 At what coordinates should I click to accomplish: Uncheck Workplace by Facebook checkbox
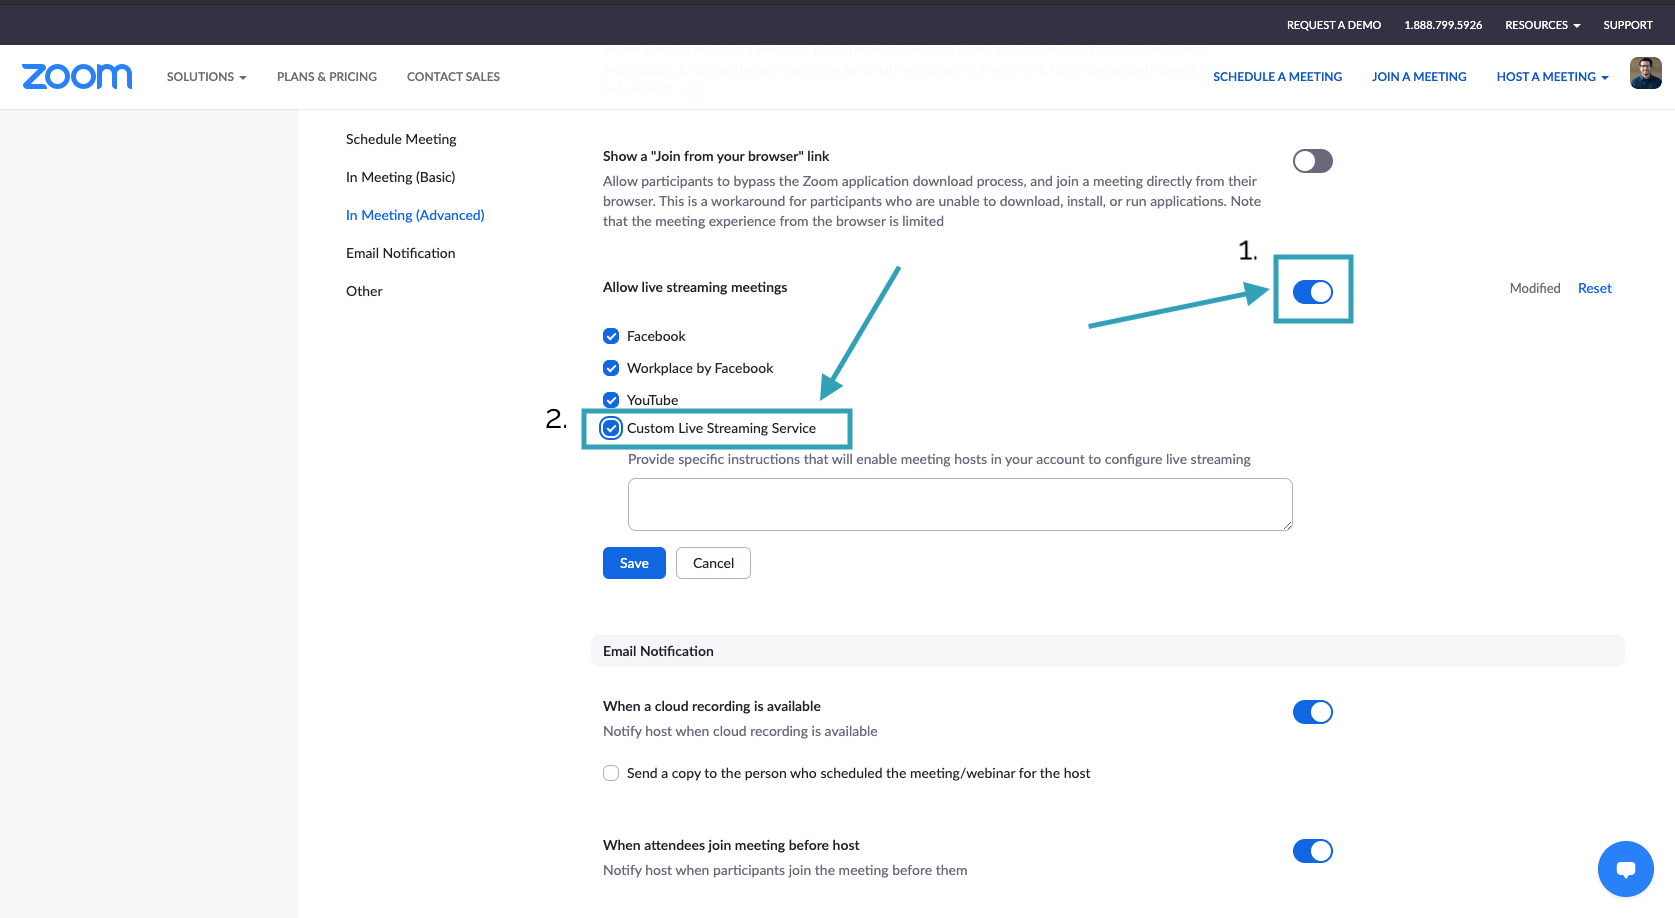pyautogui.click(x=611, y=368)
